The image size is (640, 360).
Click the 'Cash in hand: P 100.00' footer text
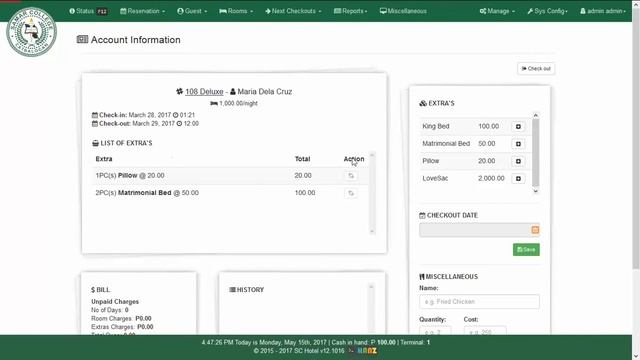[x=364, y=342]
